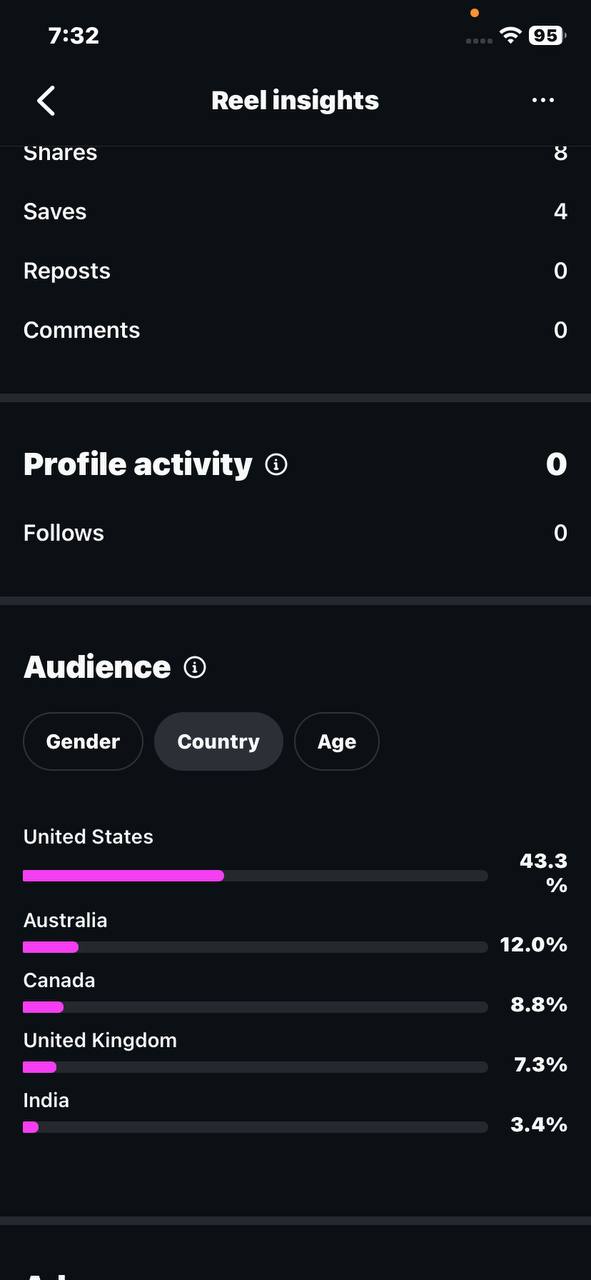Click the Wi-Fi icon in the status bar
This screenshot has width=591, height=1280.
tap(510, 35)
